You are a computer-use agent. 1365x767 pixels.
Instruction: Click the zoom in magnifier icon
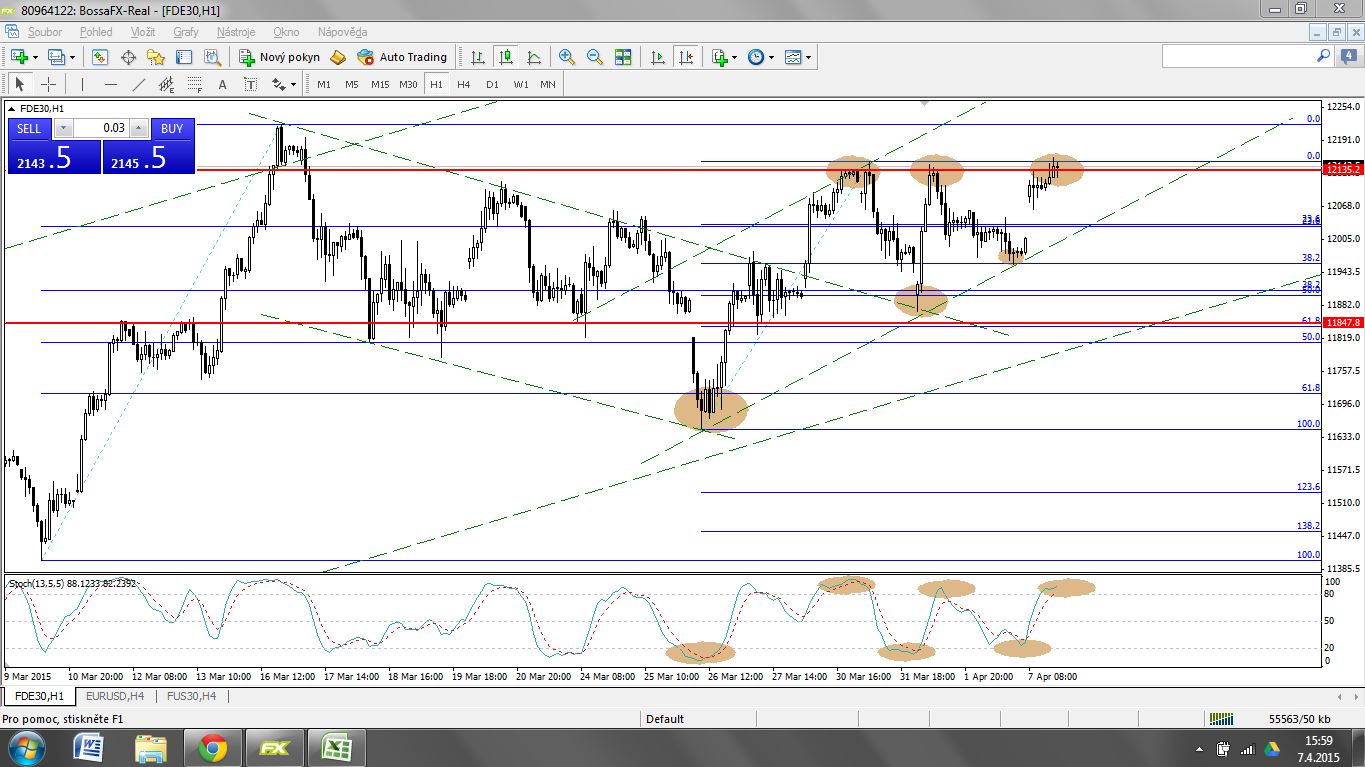click(x=567, y=57)
